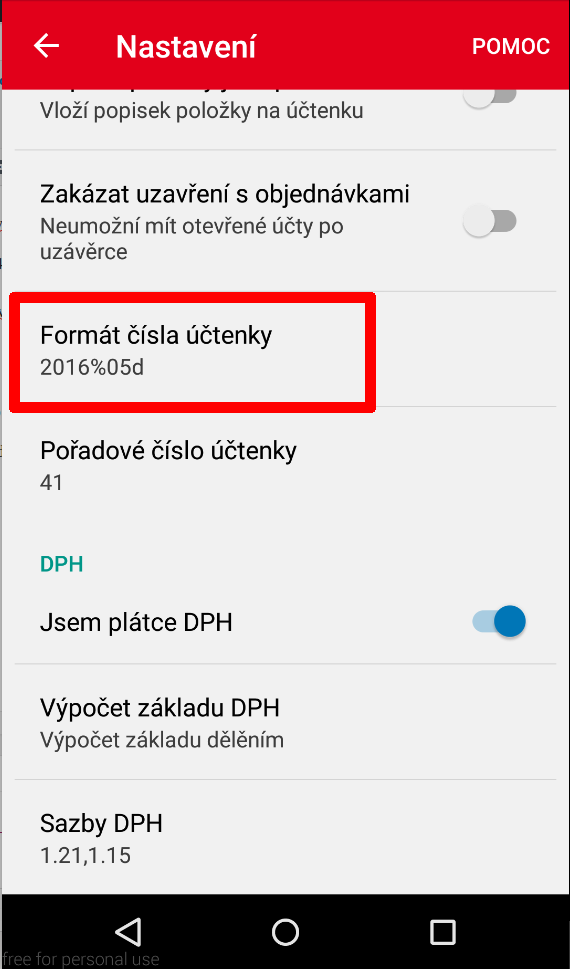Open the POMOC help page
This screenshot has height=969, width=570.
click(x=511, y=46)
